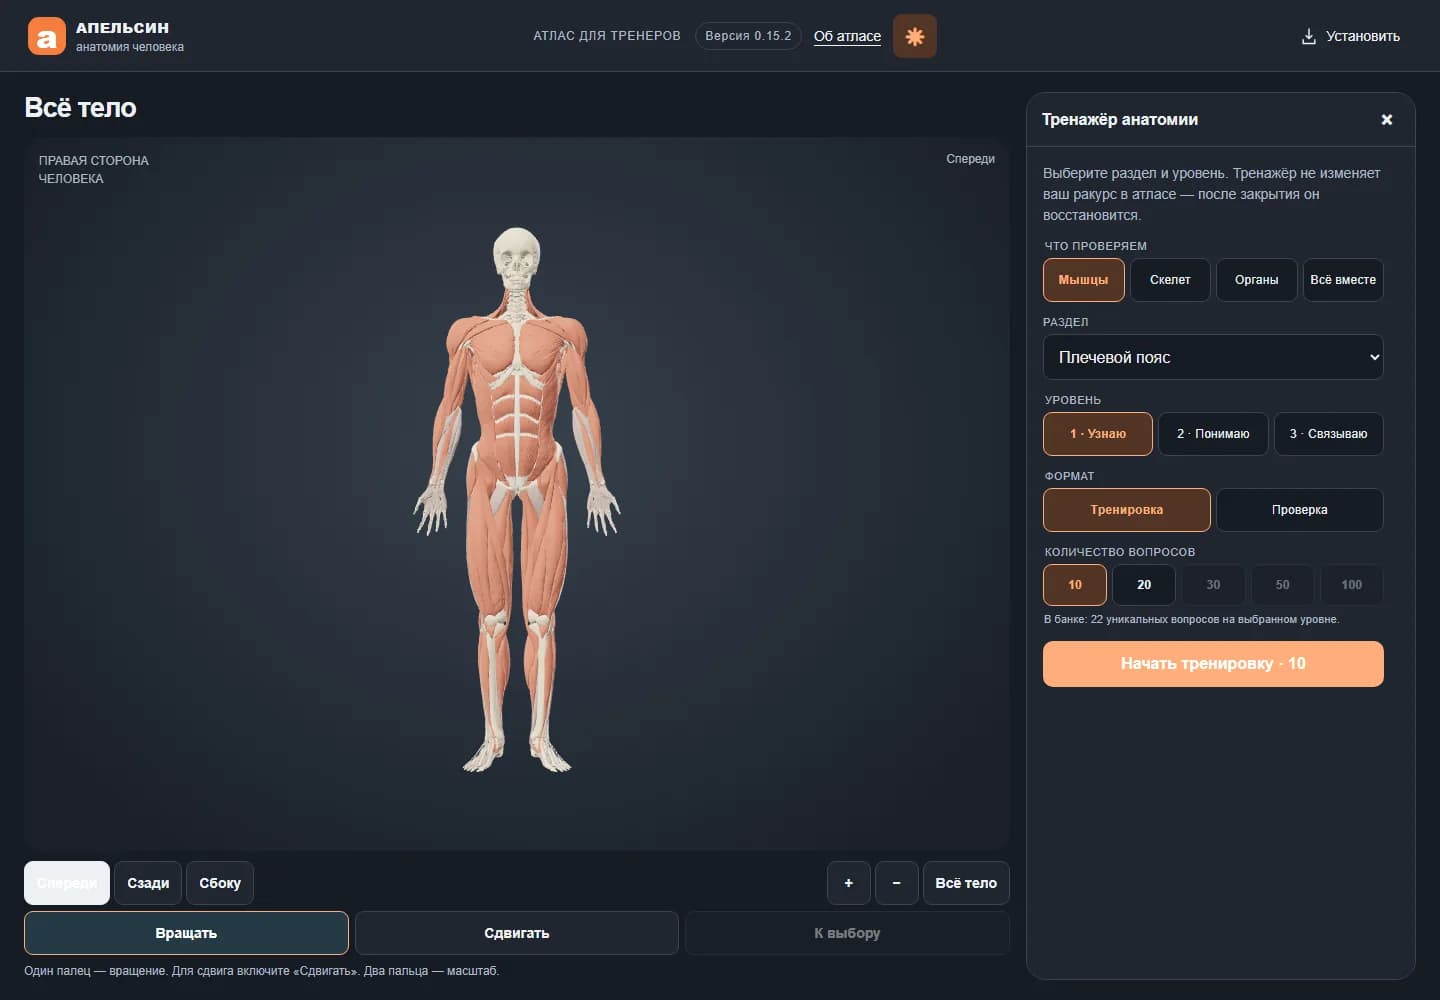Click the АТЛАС ДЛЯ ТРЕНЕРОВ label
The width and height of the screenshot is (1440, 1000).
click(x=607, y=36)
